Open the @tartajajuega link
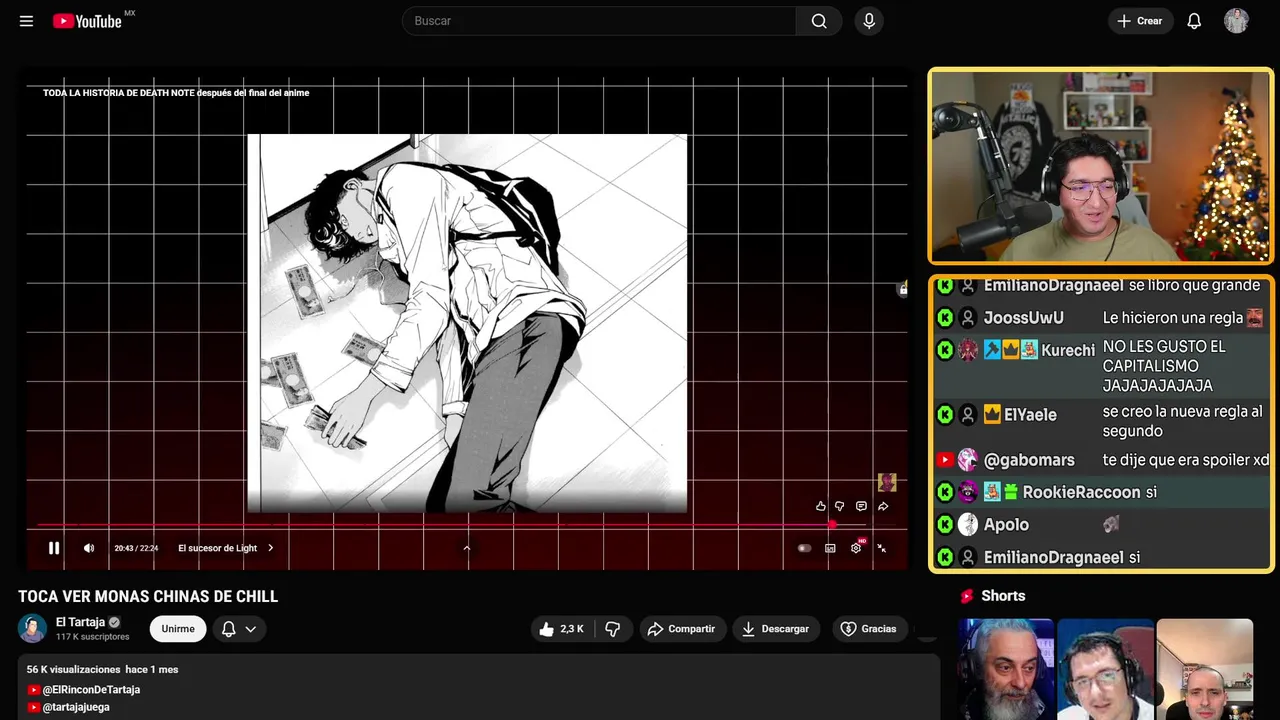The image size is (1280, 720). (x=76, y=707)
